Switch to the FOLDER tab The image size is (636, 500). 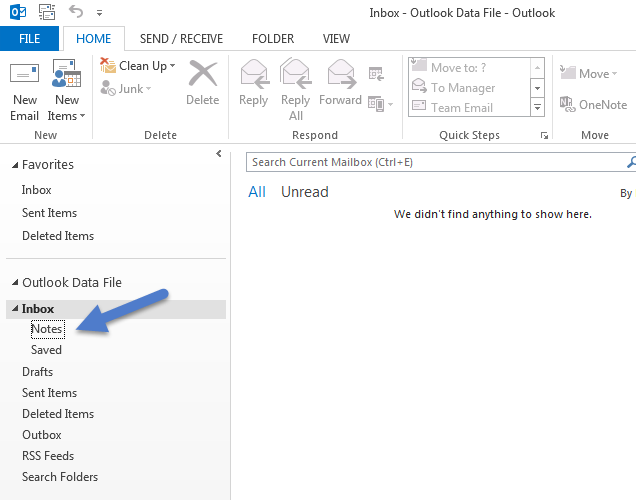tap(273, 39)
